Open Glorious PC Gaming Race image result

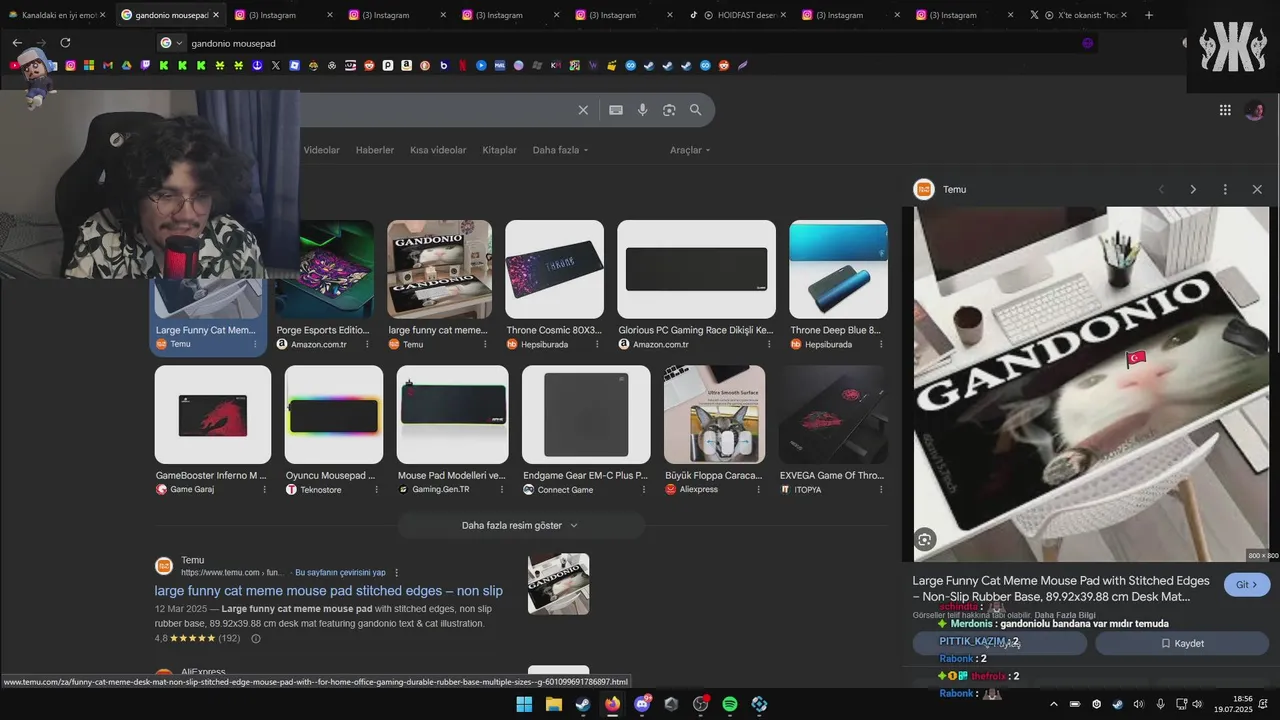pyautogui.click(x=696, y=269)
